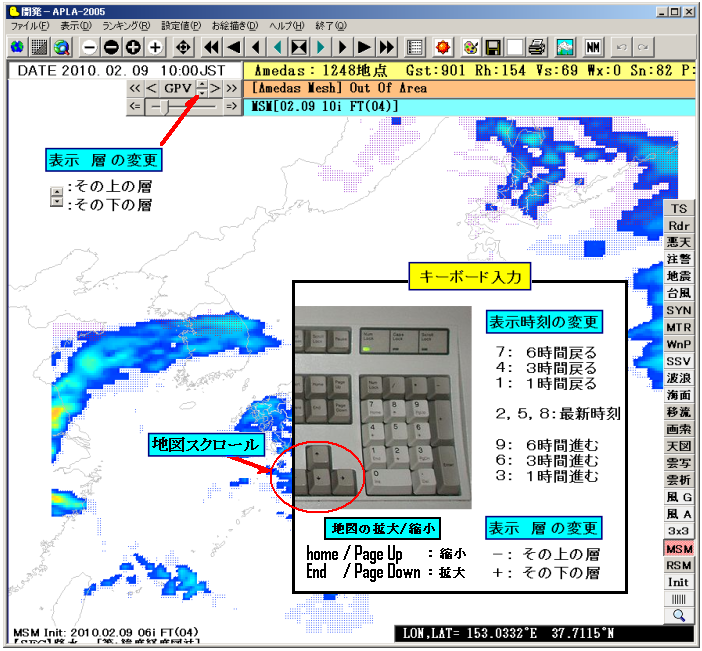Click the printer icon in toolbar
Image resolution: width=702 pixels, height=651 pixels.
[x=537, y=47]
